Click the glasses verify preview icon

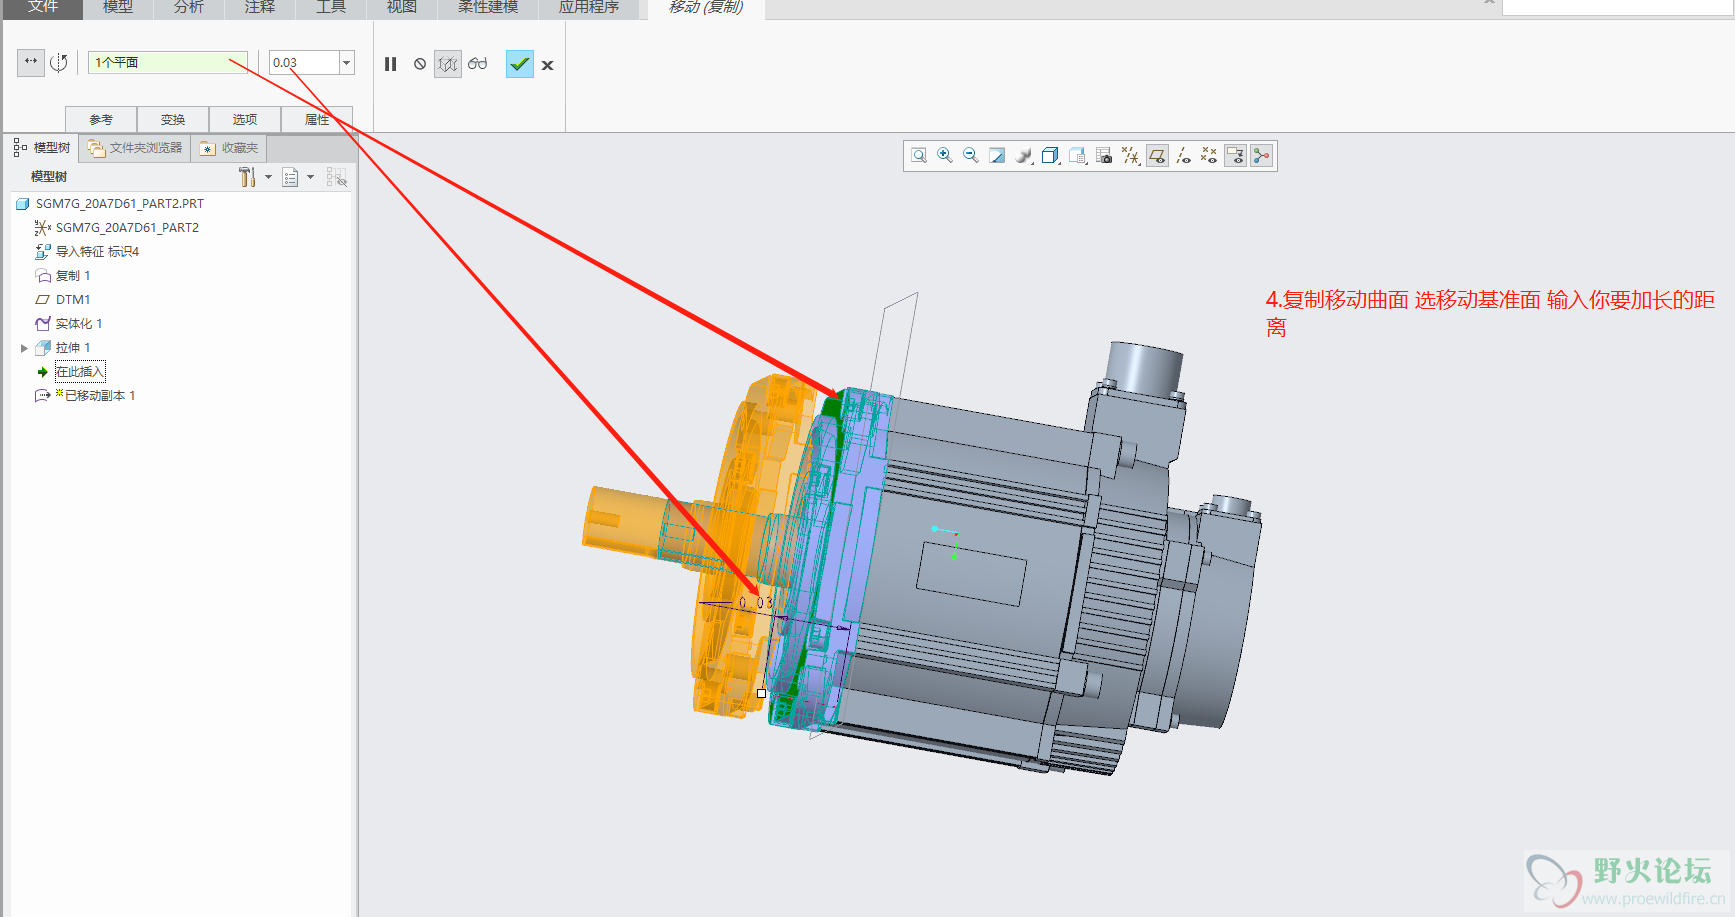coord(478,64)
